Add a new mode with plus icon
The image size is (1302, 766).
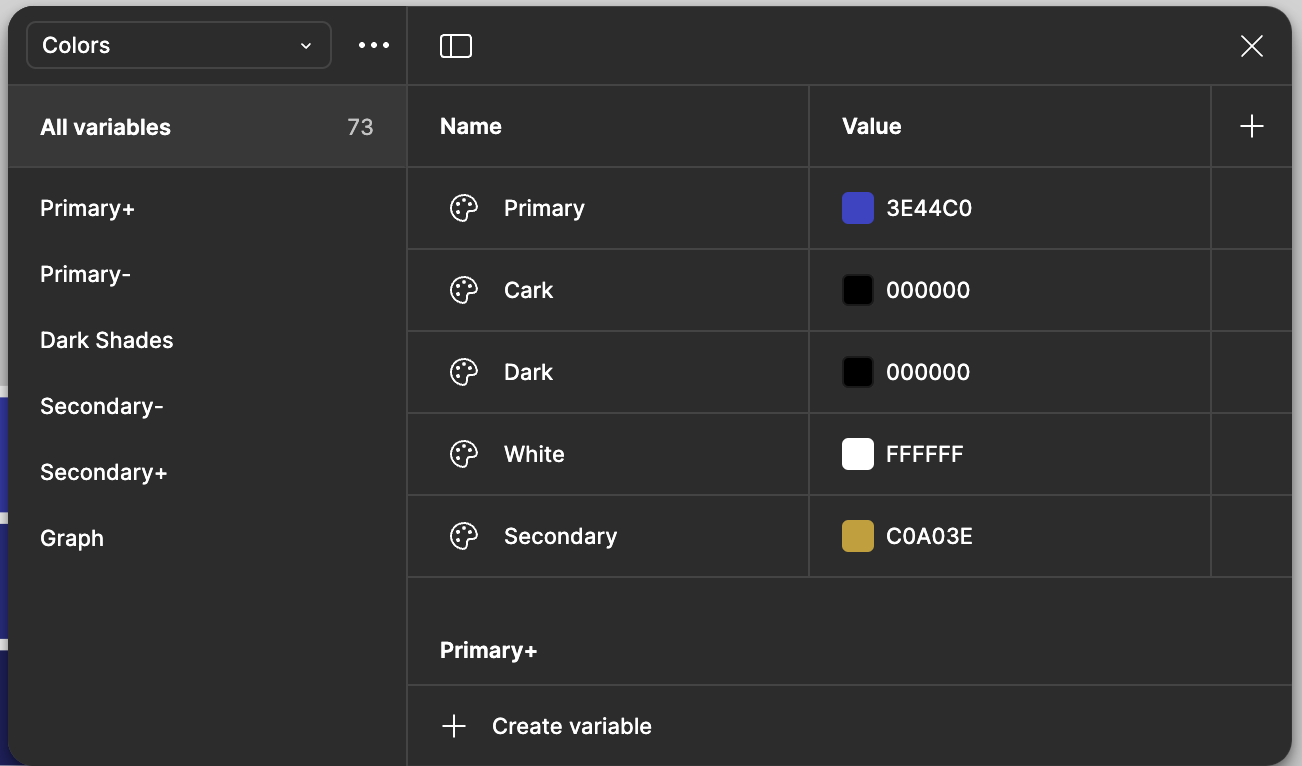pos(1251,126)
